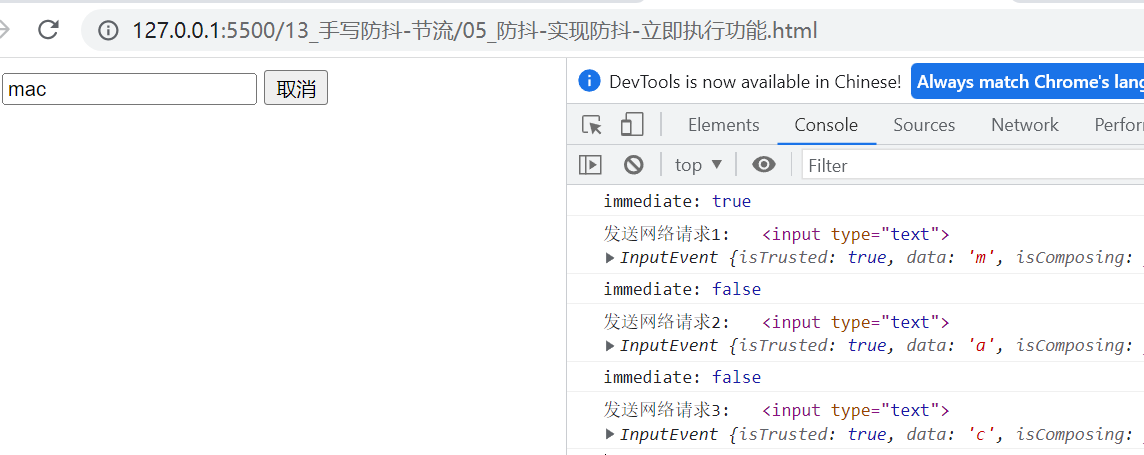Expand the InputEvent with data 'm'
The height and width of the screenshot is (455, 1144).
pyautogui.click(x=611, y=258)
